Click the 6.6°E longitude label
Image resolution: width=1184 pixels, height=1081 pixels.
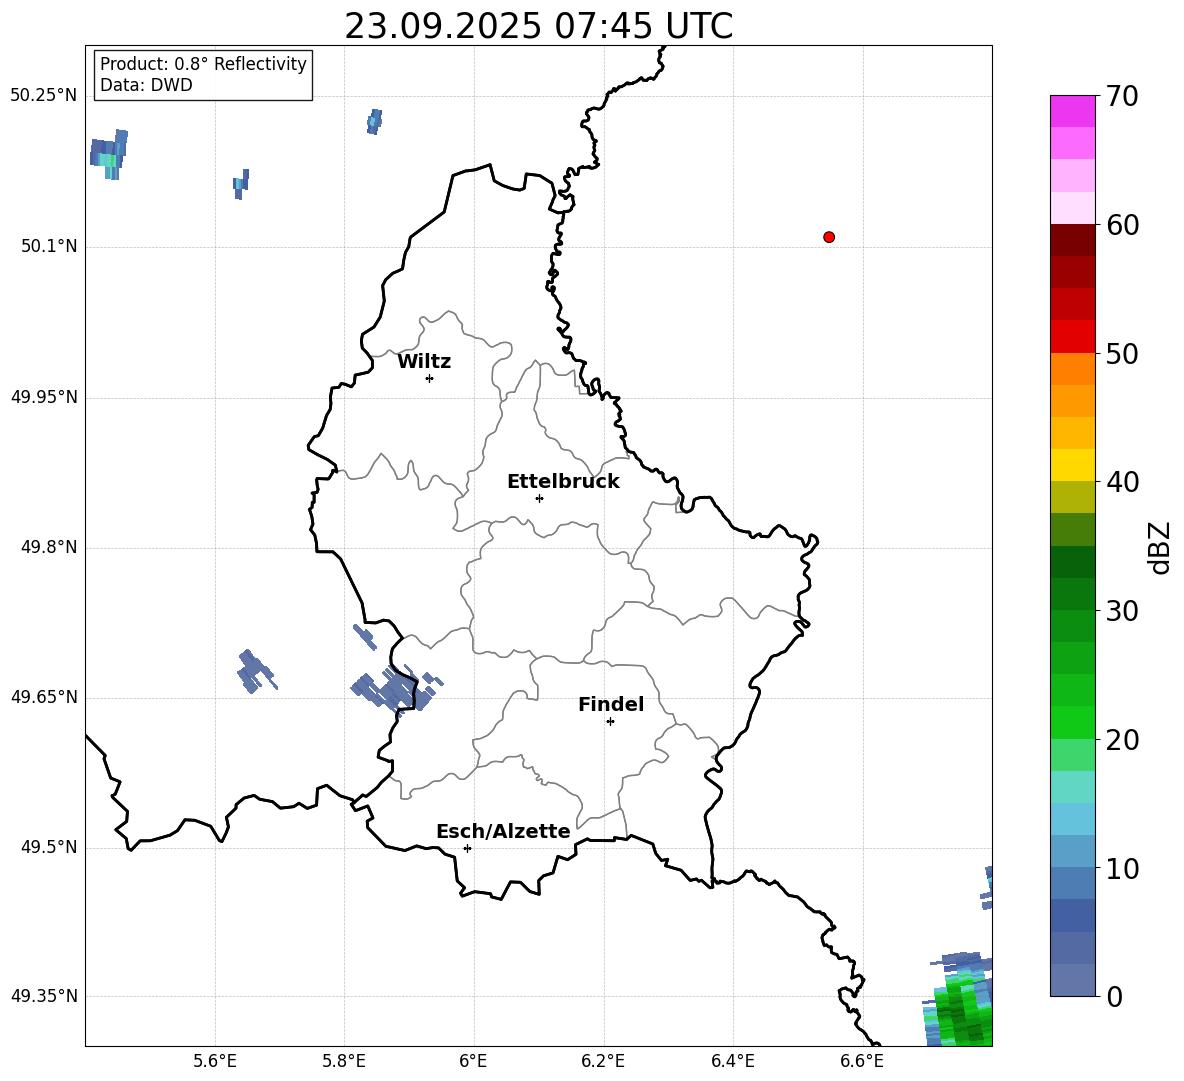pos(862,1061)
